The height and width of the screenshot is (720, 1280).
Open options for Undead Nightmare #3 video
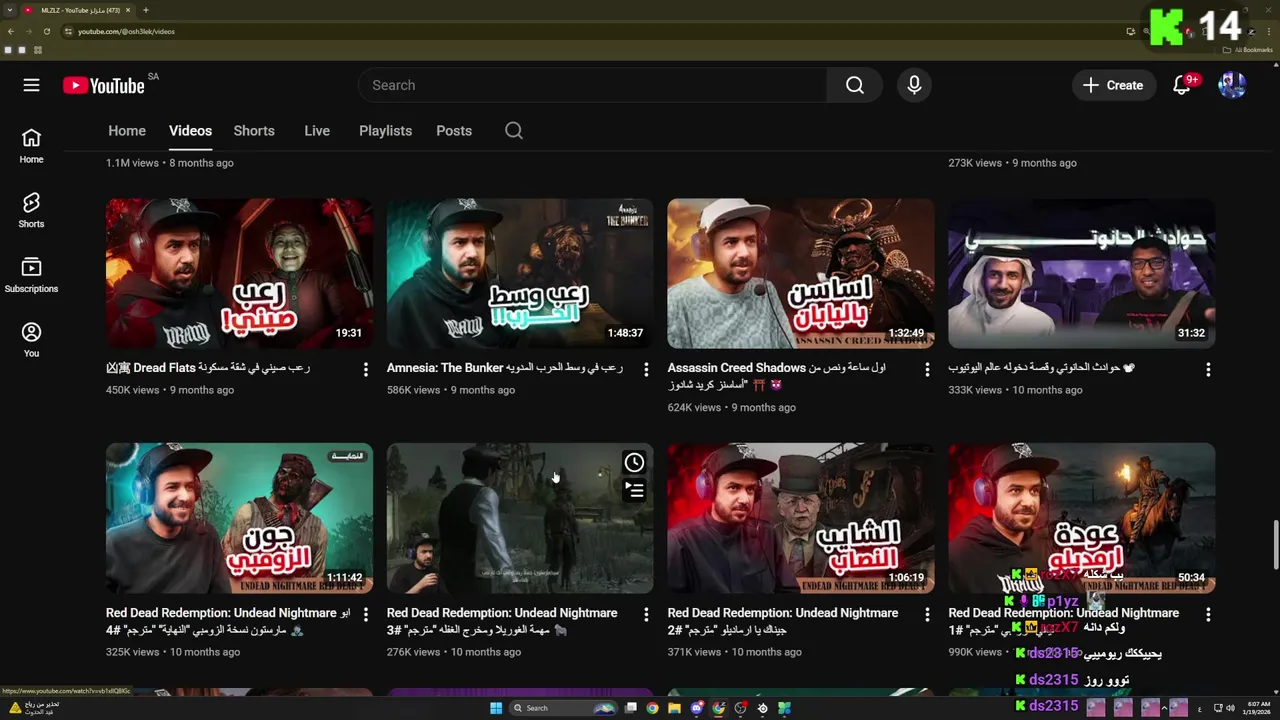click(x=646, y=614)
